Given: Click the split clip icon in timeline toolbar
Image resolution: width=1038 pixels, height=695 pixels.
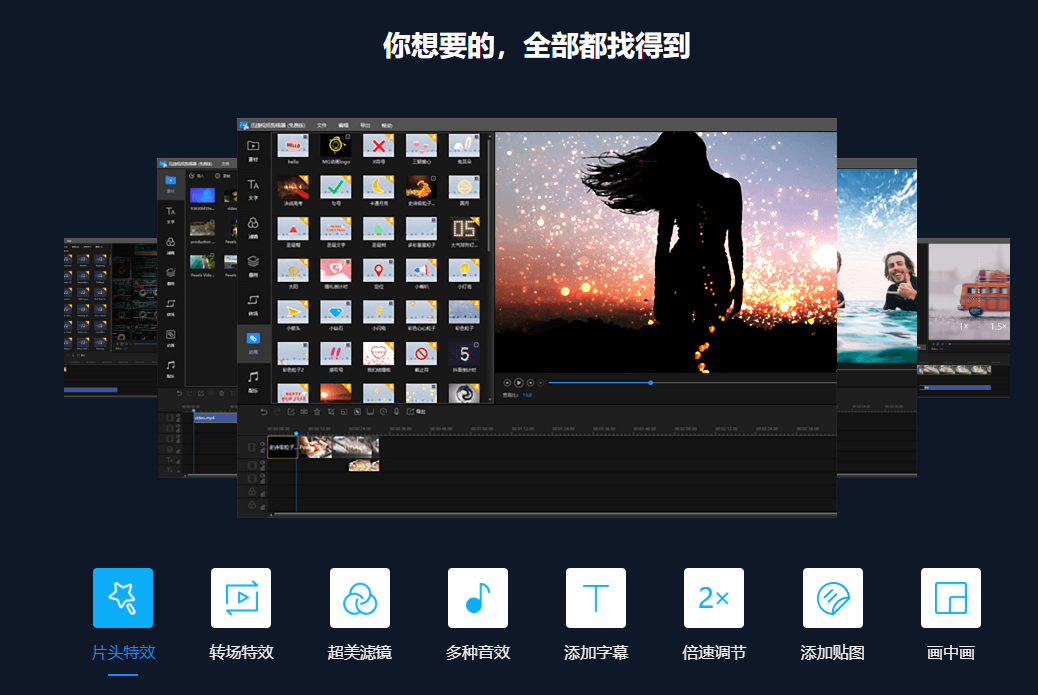Looking at the screenshot, I should (304, 412).
